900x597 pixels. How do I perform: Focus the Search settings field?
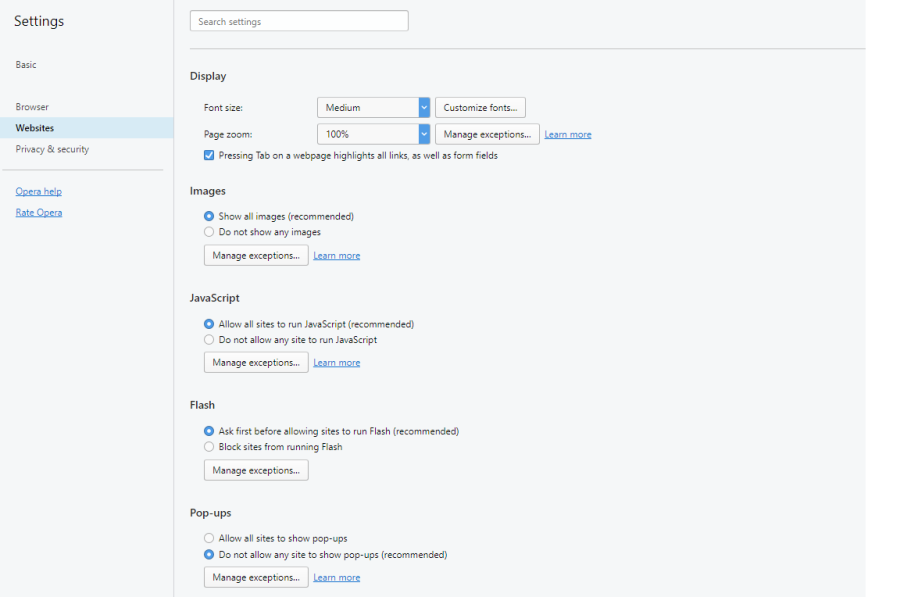tap(299, 21)
